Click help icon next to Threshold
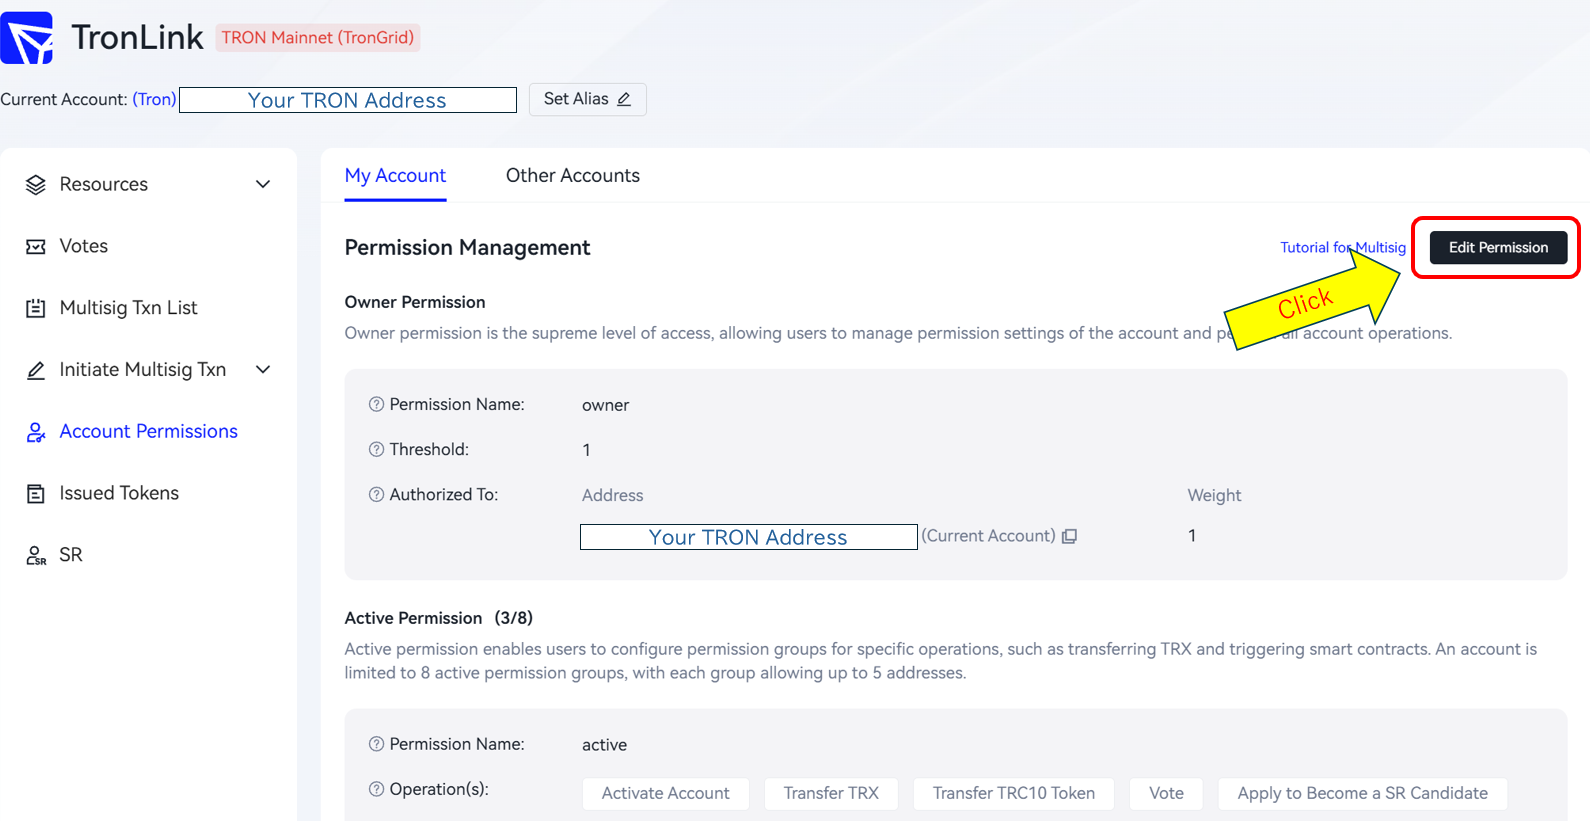The image size is (1590, 821). (x=376, y=449)
